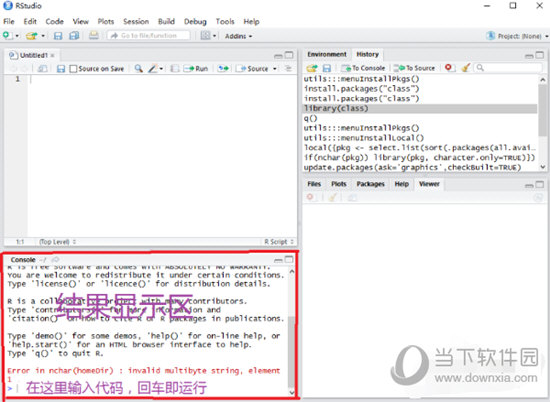Expand the Source button dropdown arrow
550x402 pixels.
pos(275,69)
